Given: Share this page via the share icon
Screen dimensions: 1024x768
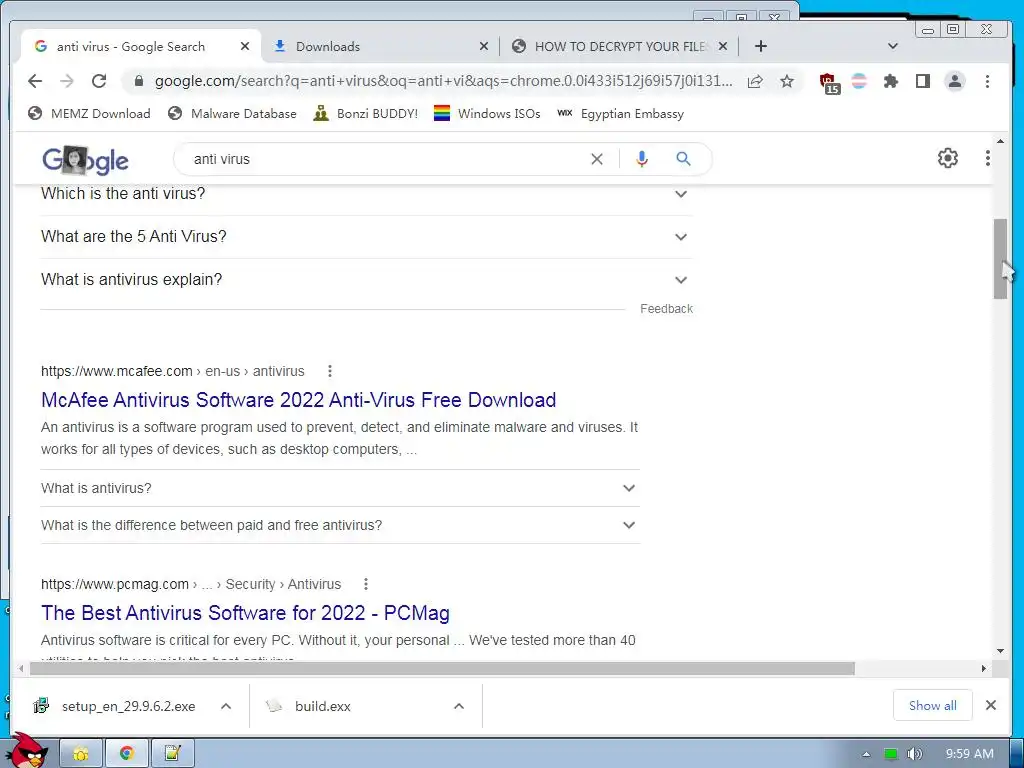Looking at the screenshot, I should 755,81.
